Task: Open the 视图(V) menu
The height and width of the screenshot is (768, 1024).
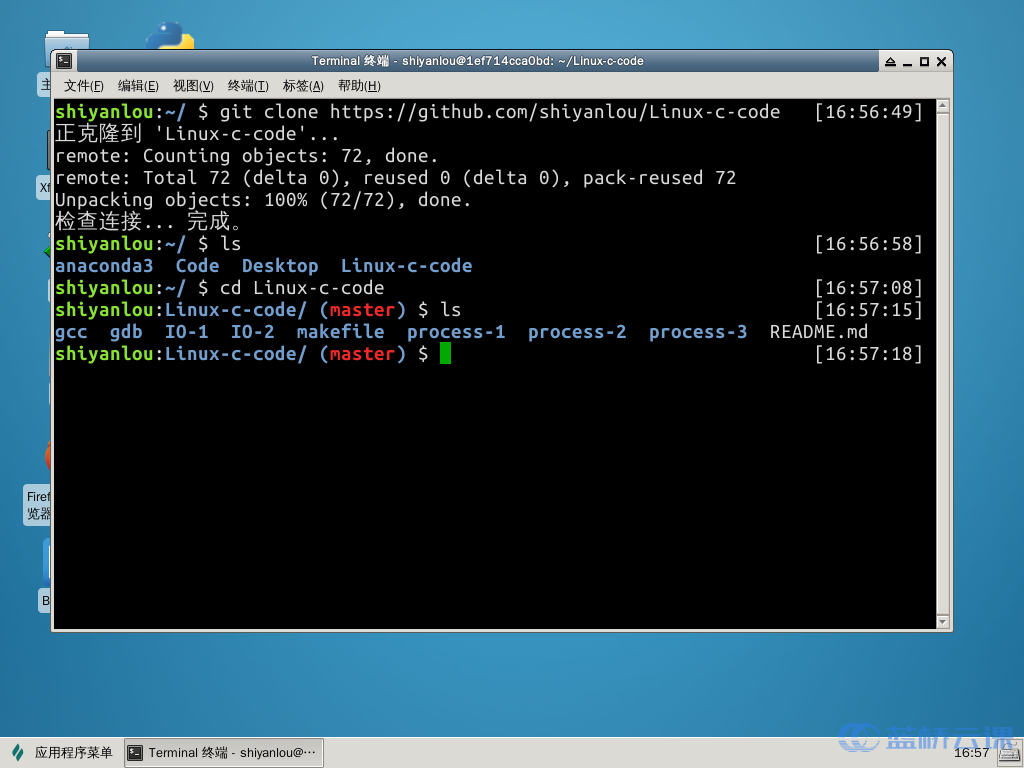Action: [193, 86]
